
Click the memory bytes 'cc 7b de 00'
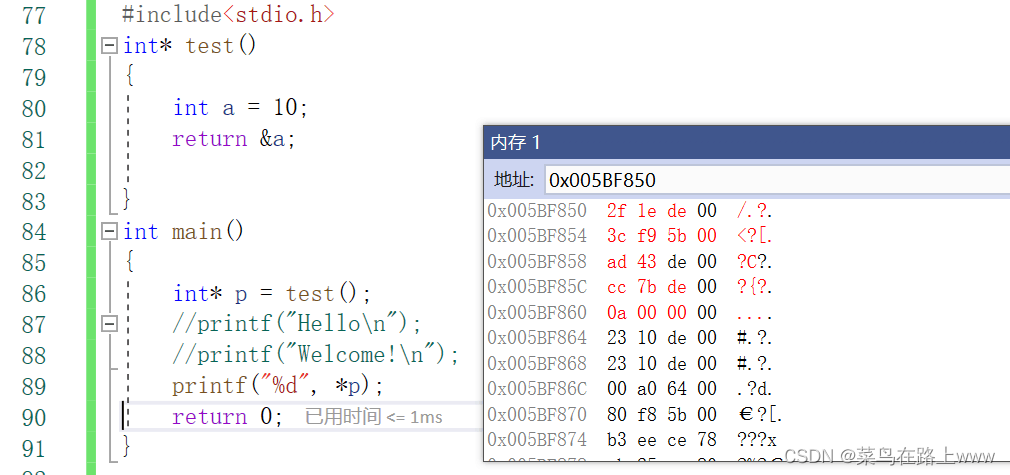(662, 286)
